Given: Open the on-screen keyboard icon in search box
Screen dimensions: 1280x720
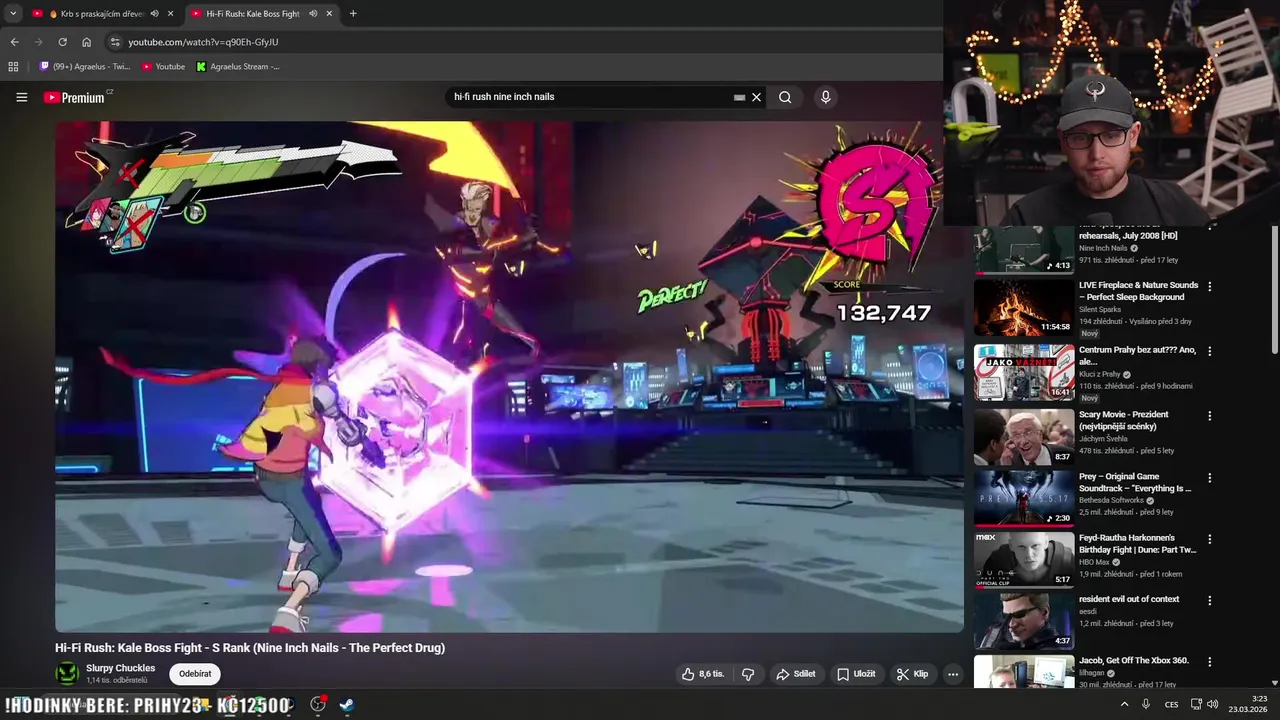Looking at the screenshot, I should pyautogui.click(x=739, y=97).
